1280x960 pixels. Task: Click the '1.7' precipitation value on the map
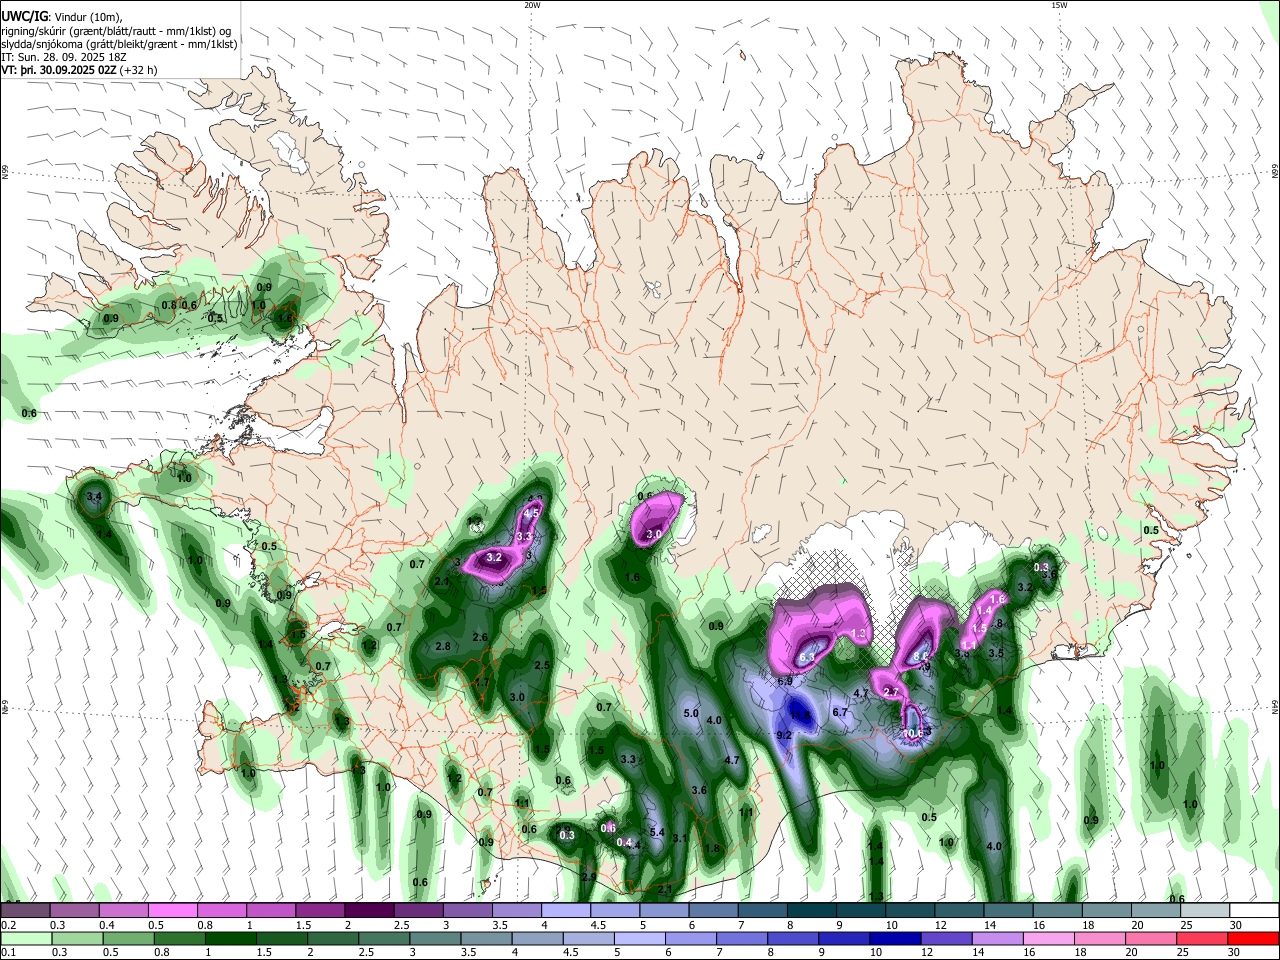coord(481,682)
